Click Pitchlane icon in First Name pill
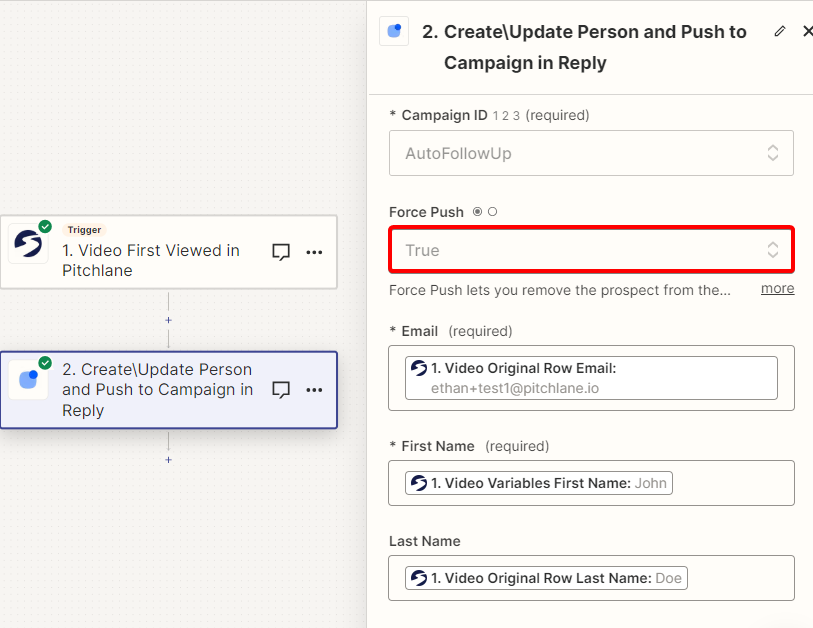 419,483
